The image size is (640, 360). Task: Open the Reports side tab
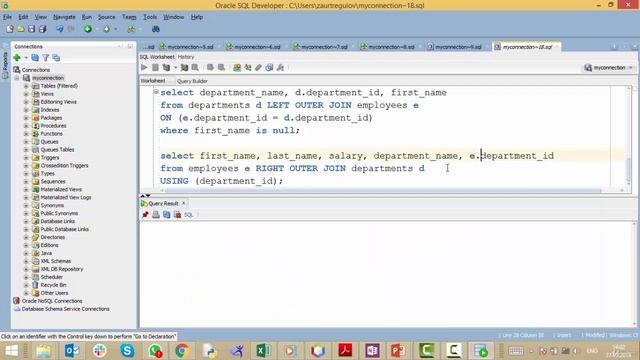(5, 64)
